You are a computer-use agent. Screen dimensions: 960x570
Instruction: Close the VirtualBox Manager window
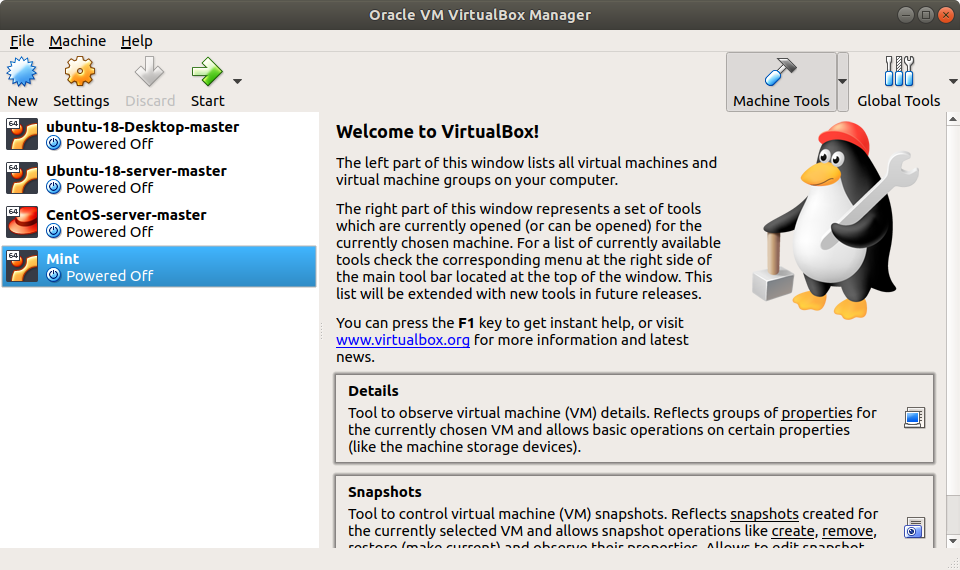[x=946, y=15]
